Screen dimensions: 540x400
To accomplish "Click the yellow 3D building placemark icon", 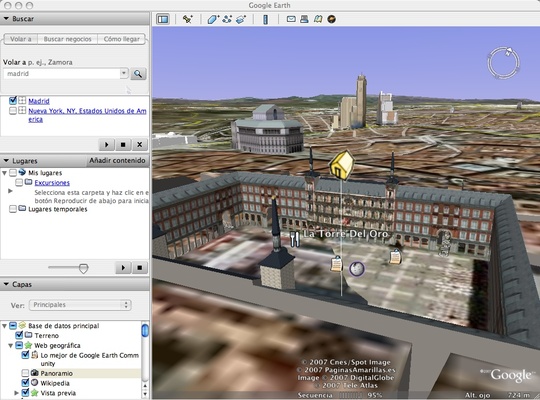I will click(x=342, y=165).
